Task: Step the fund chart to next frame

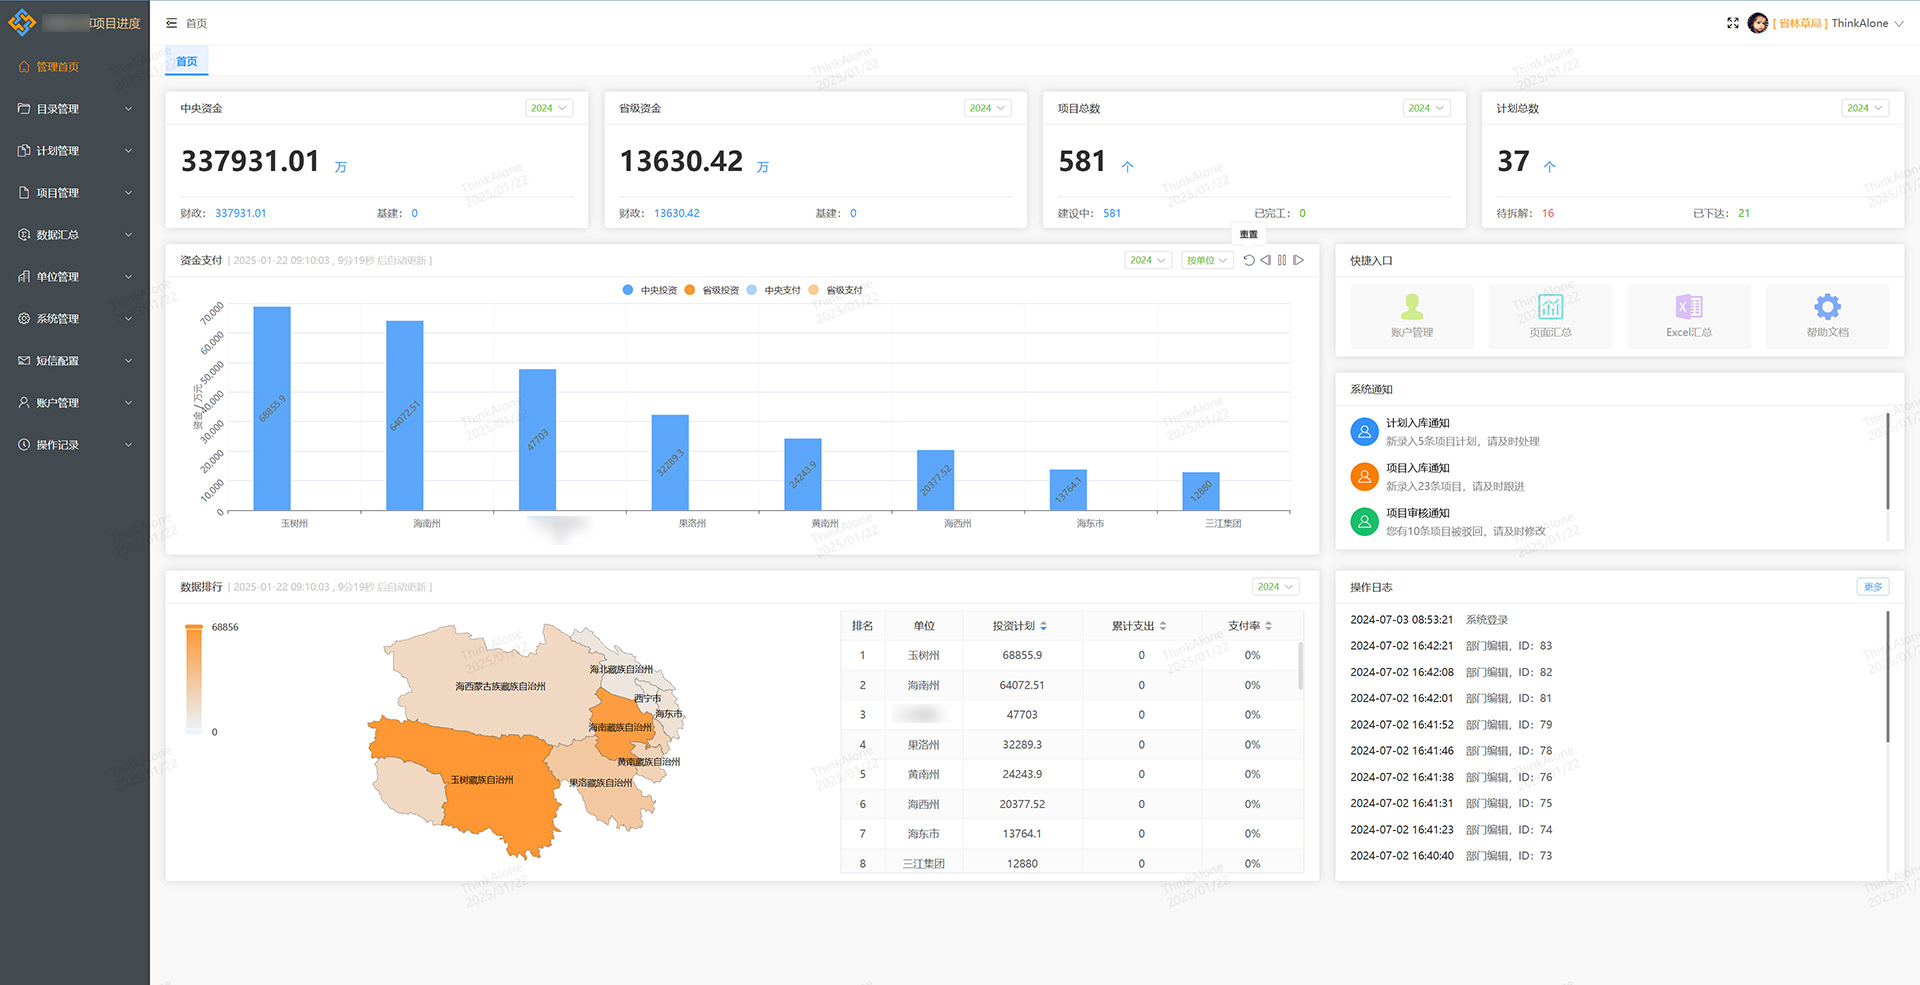Action: 1298,260
